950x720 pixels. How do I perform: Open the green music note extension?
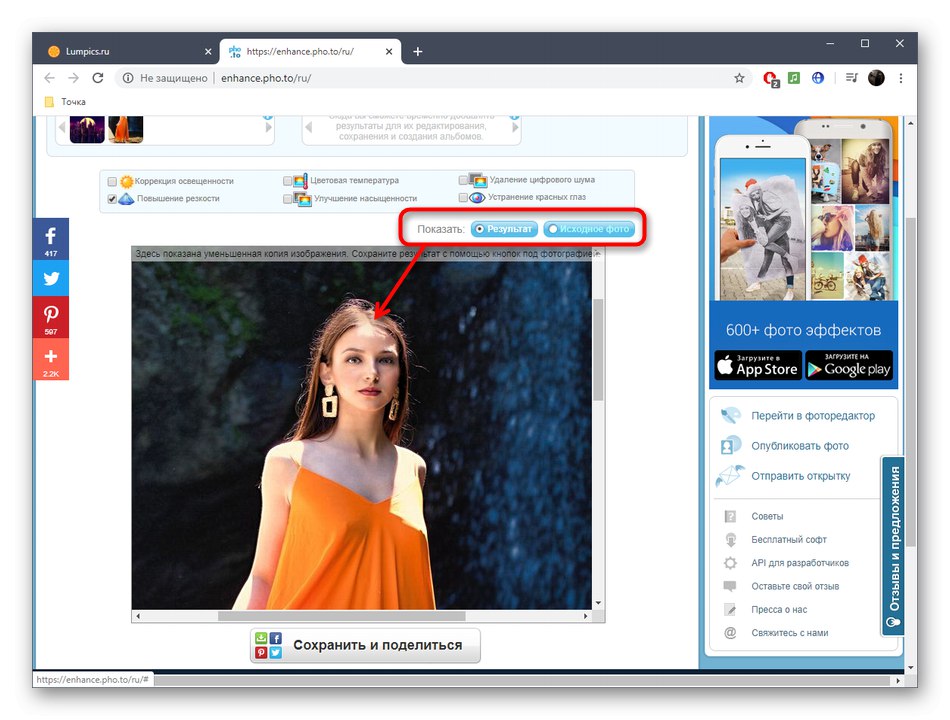click(794, 78)
